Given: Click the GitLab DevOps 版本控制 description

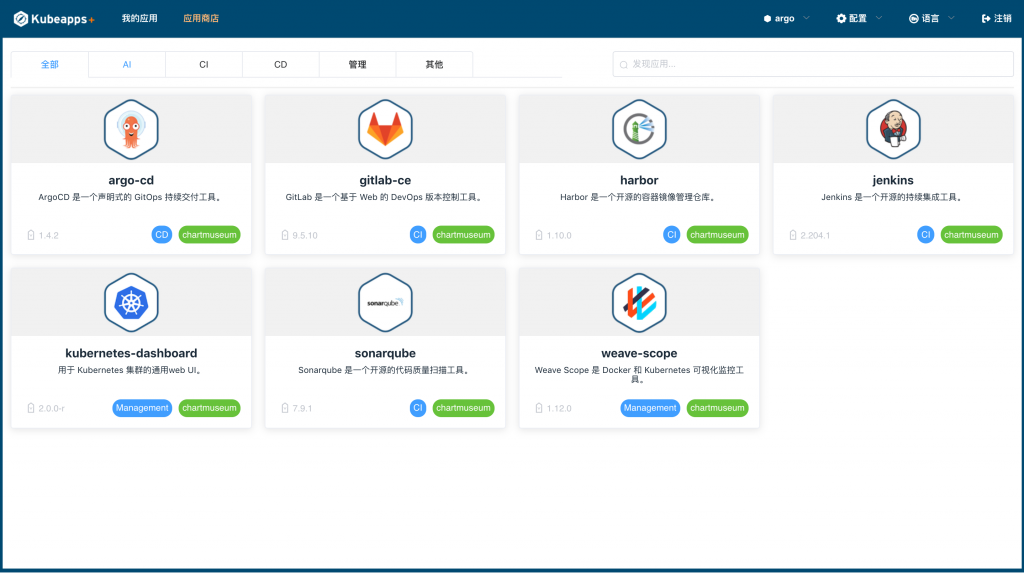Looking at the screenshot, I should click(x=385, y=197).
